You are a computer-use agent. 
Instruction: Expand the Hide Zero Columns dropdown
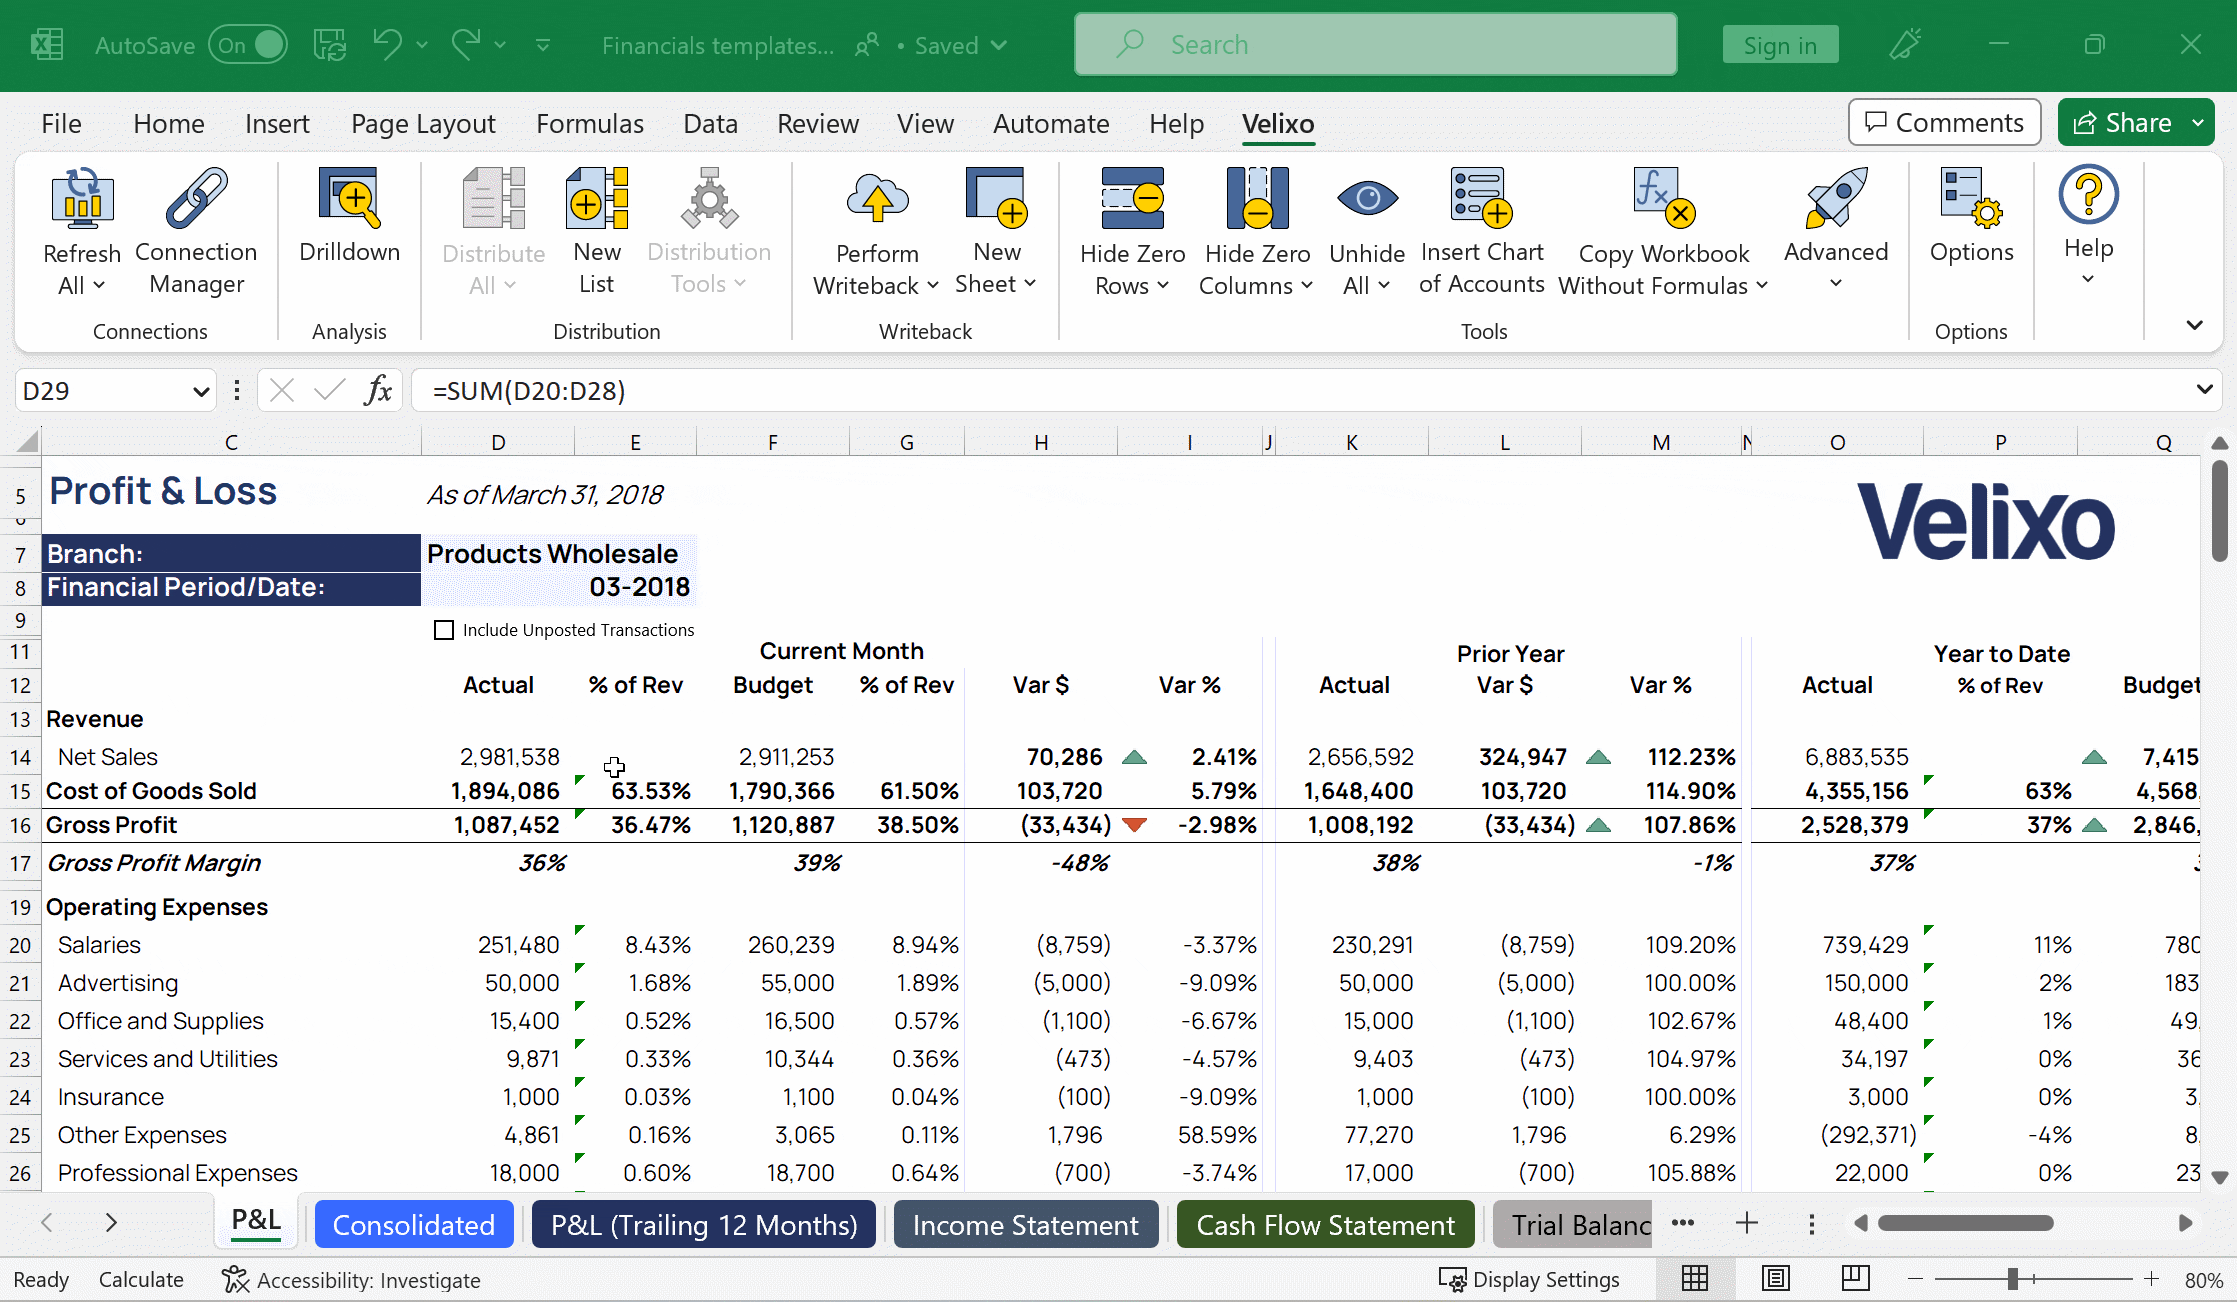pos(1307,286)
